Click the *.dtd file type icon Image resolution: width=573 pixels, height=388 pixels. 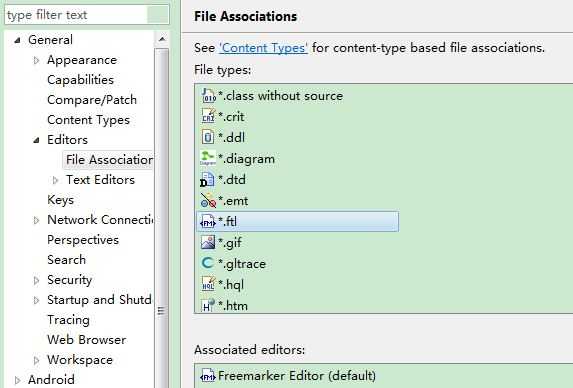tap(208, 179)
